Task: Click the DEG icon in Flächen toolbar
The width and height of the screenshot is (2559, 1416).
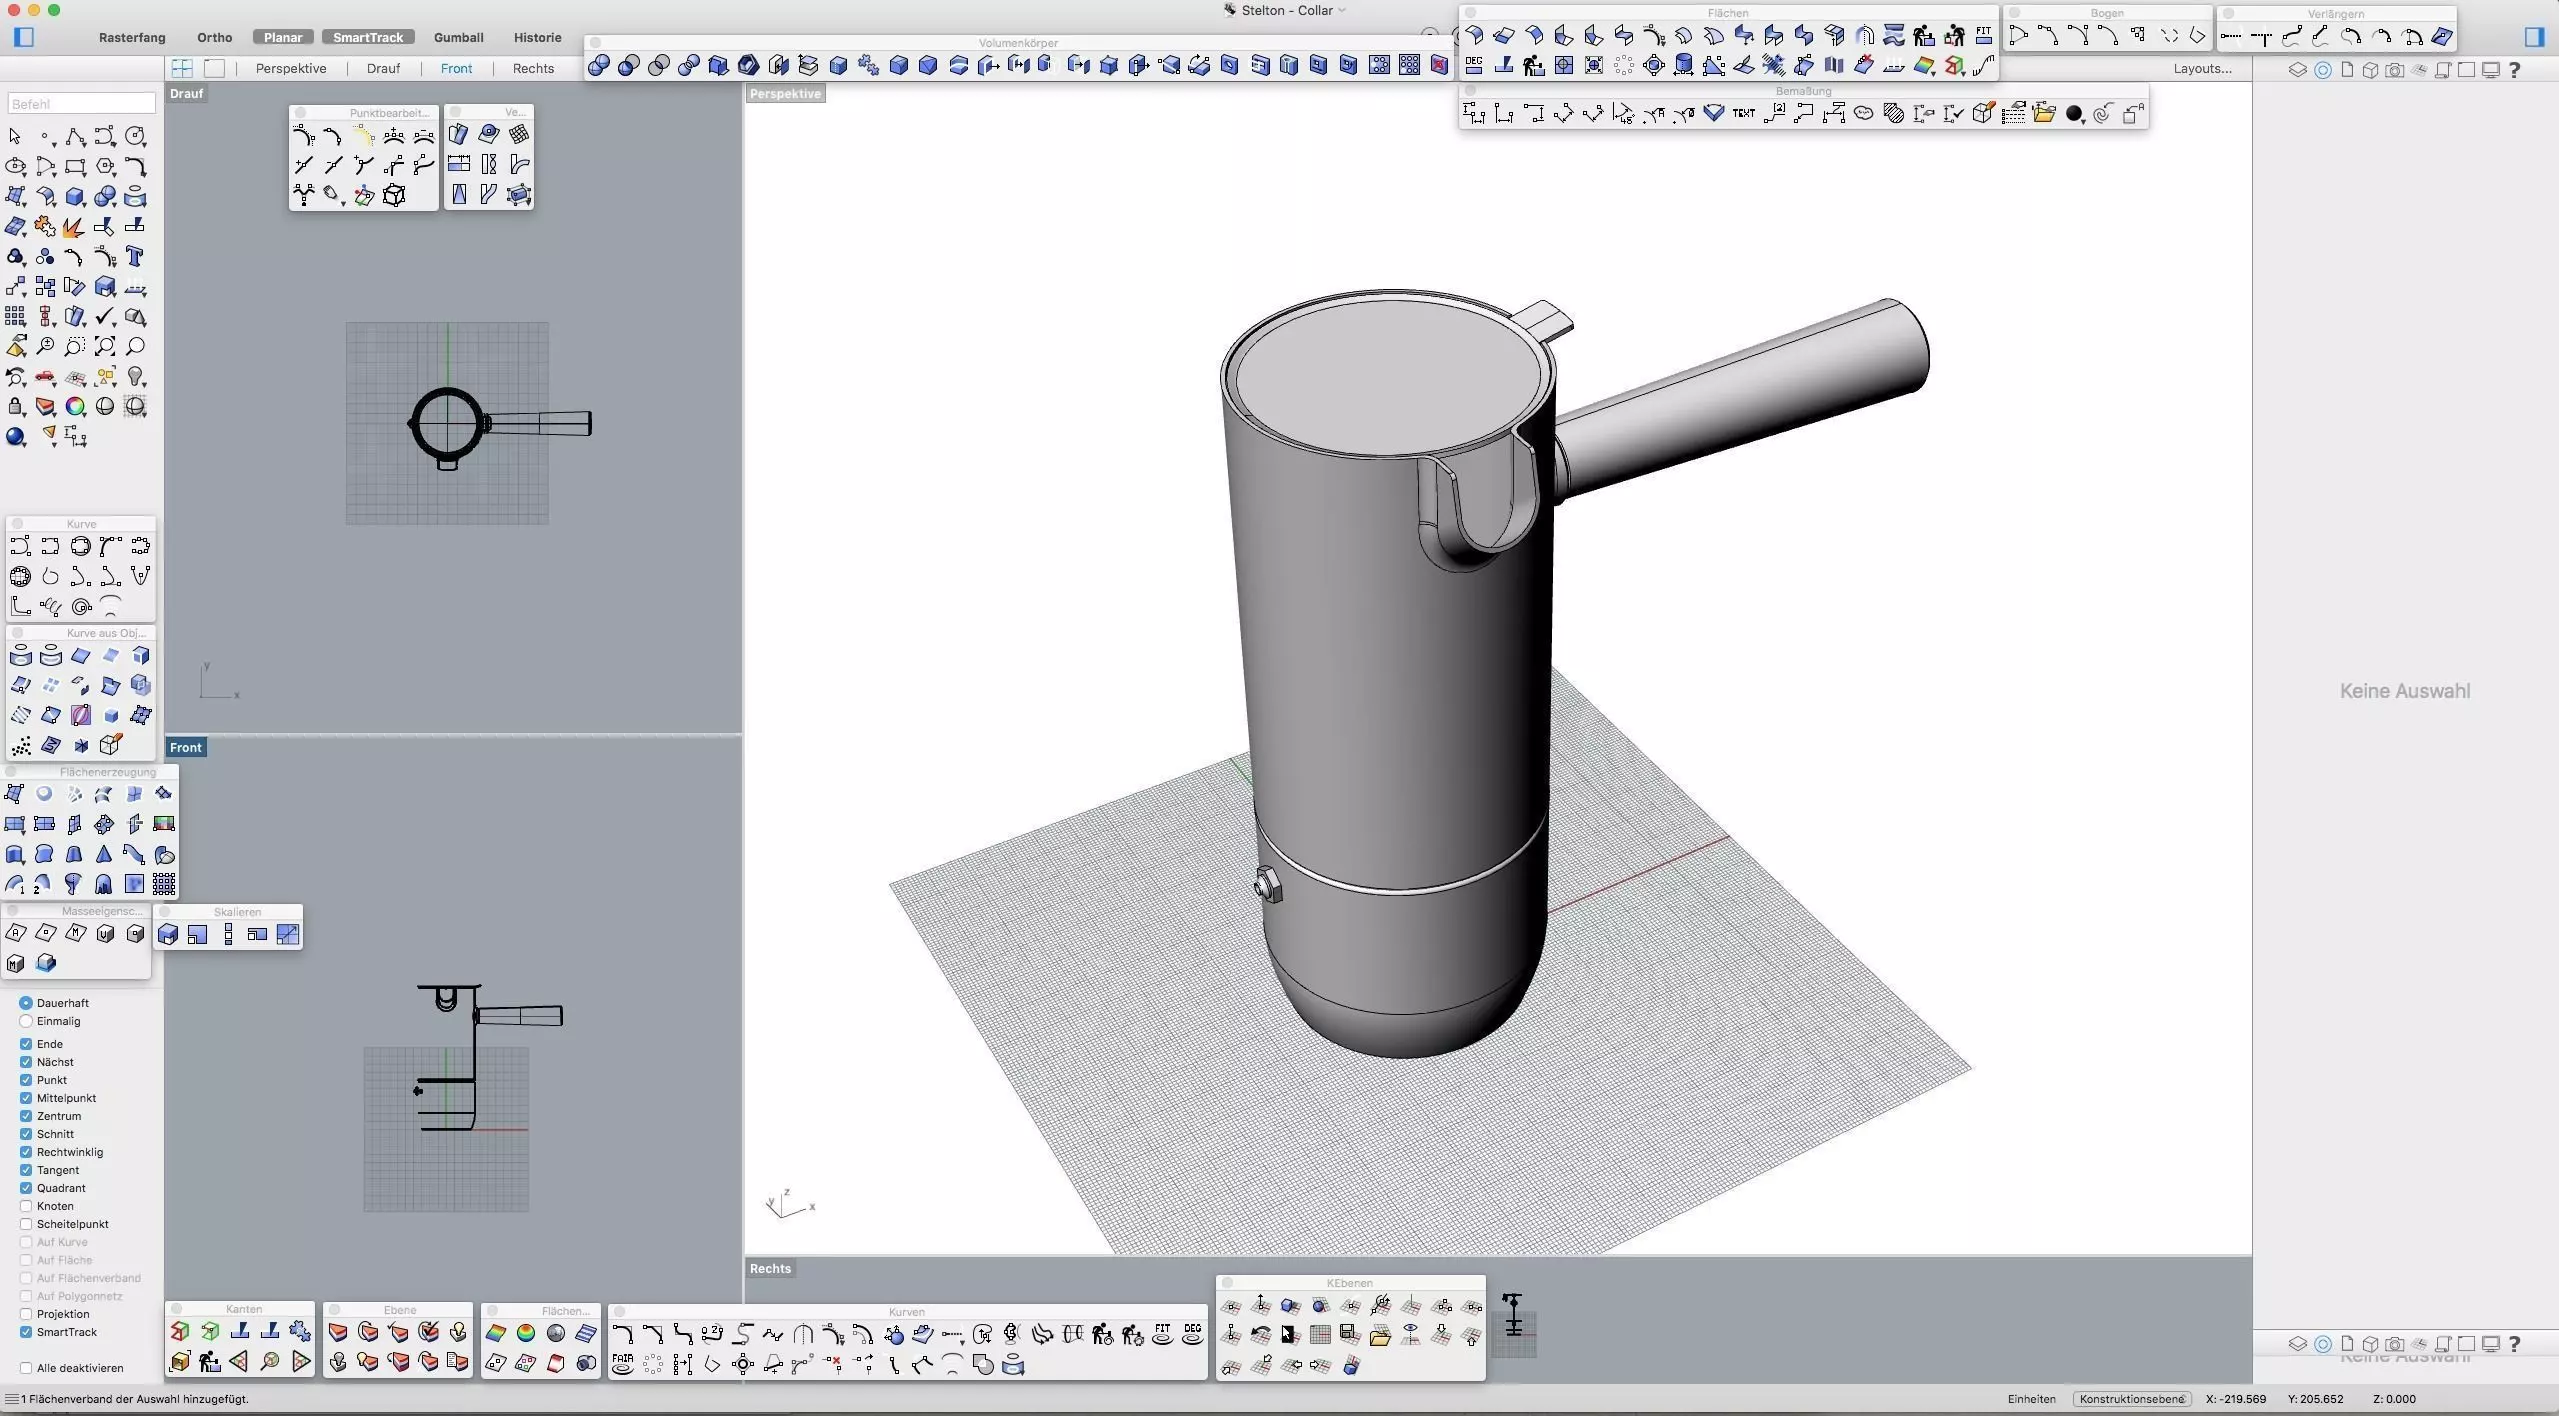Action: 1474,66
